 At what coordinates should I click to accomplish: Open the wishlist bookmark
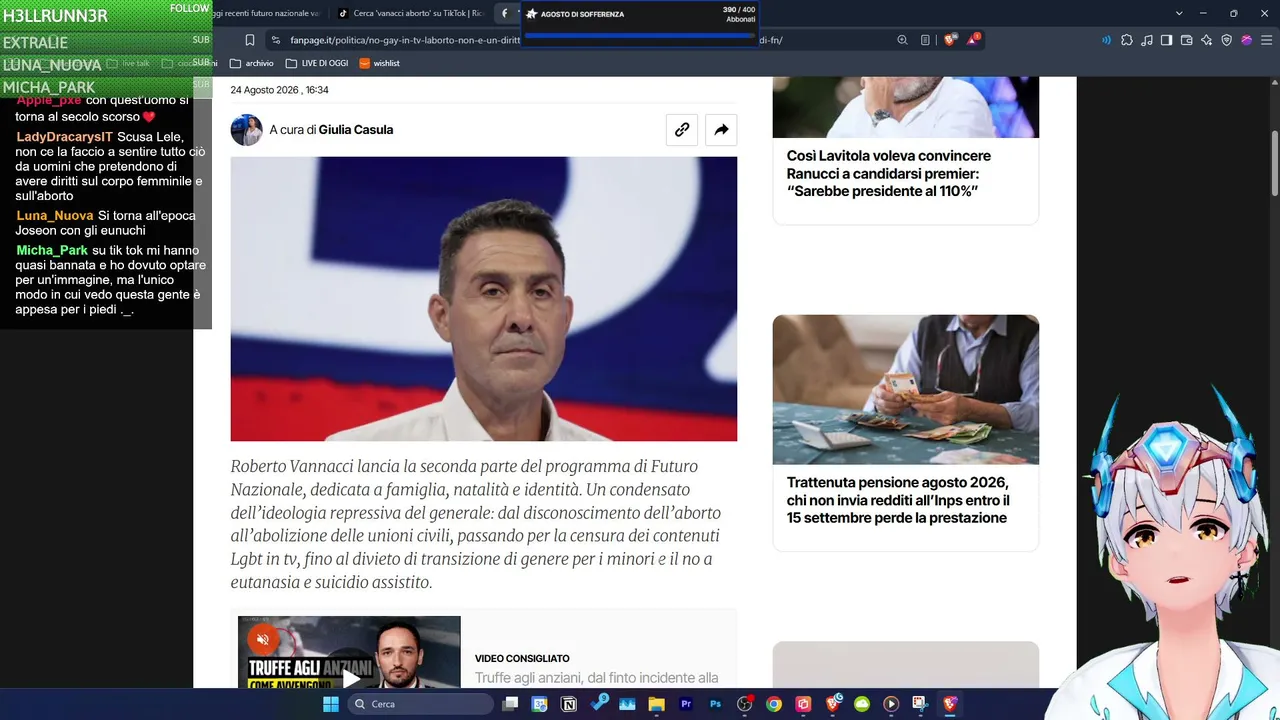(x=380, y=63)
